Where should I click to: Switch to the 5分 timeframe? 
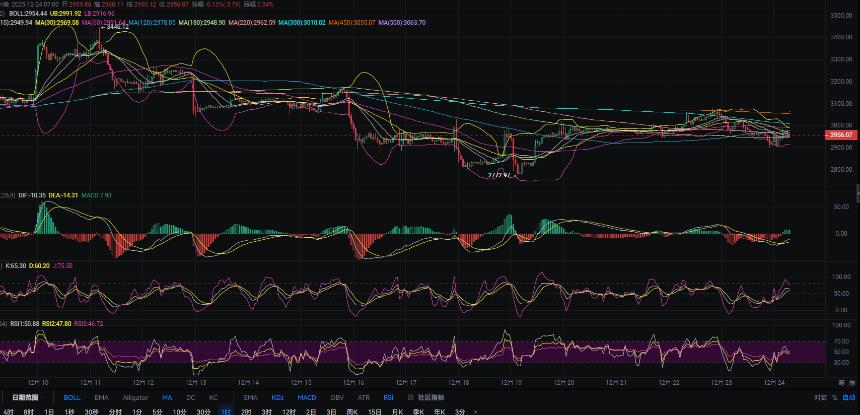click(157, 412)
